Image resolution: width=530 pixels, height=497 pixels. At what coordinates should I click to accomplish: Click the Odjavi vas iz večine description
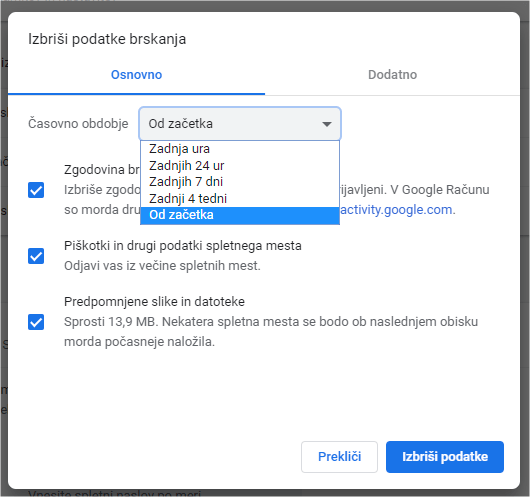pos(162,266)
